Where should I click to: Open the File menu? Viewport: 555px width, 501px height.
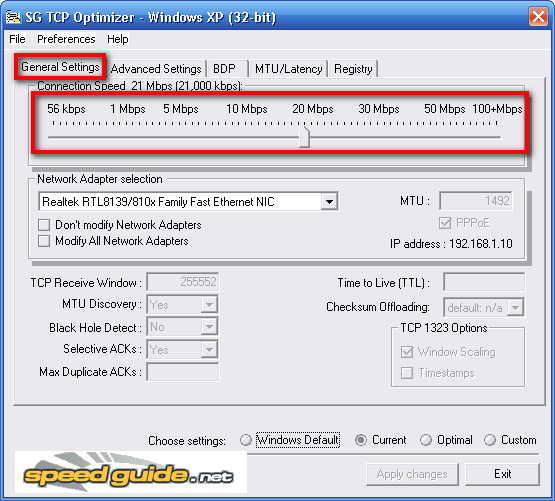[x=17, y=39]
